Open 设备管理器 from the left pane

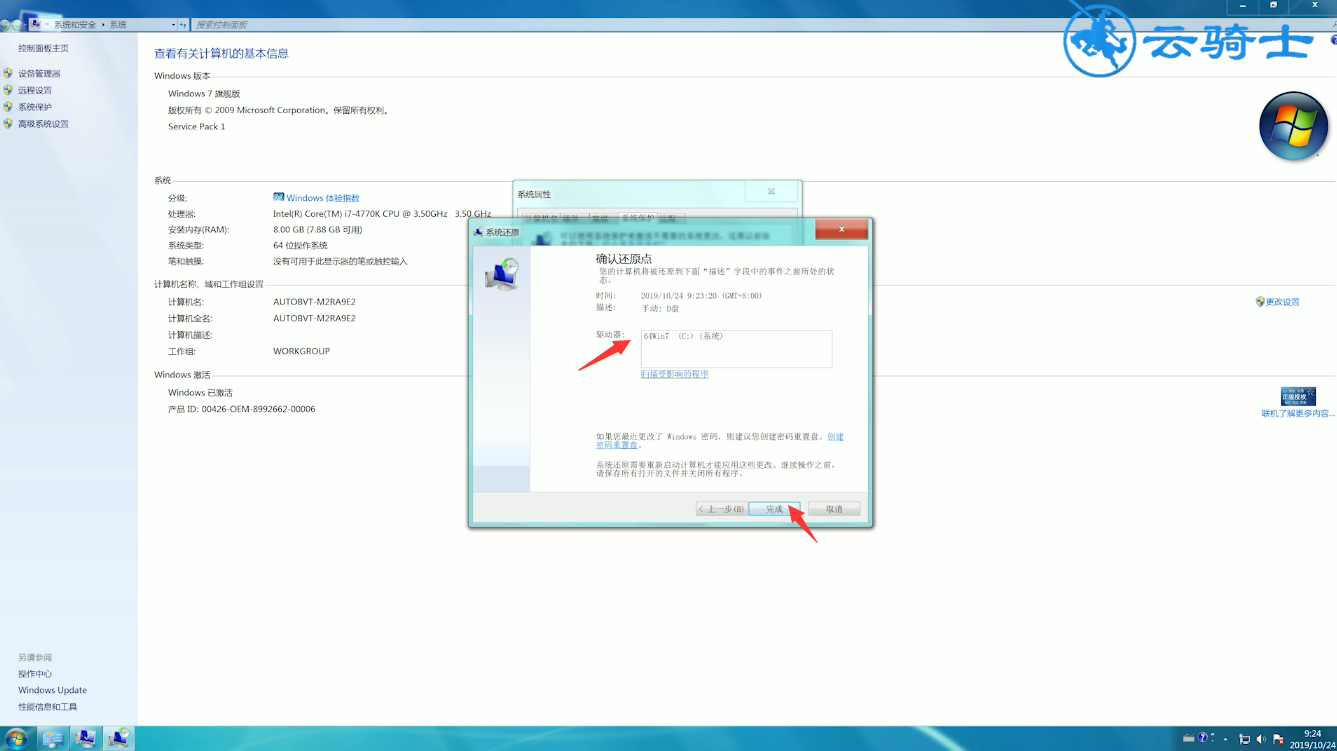pos(39,73)
